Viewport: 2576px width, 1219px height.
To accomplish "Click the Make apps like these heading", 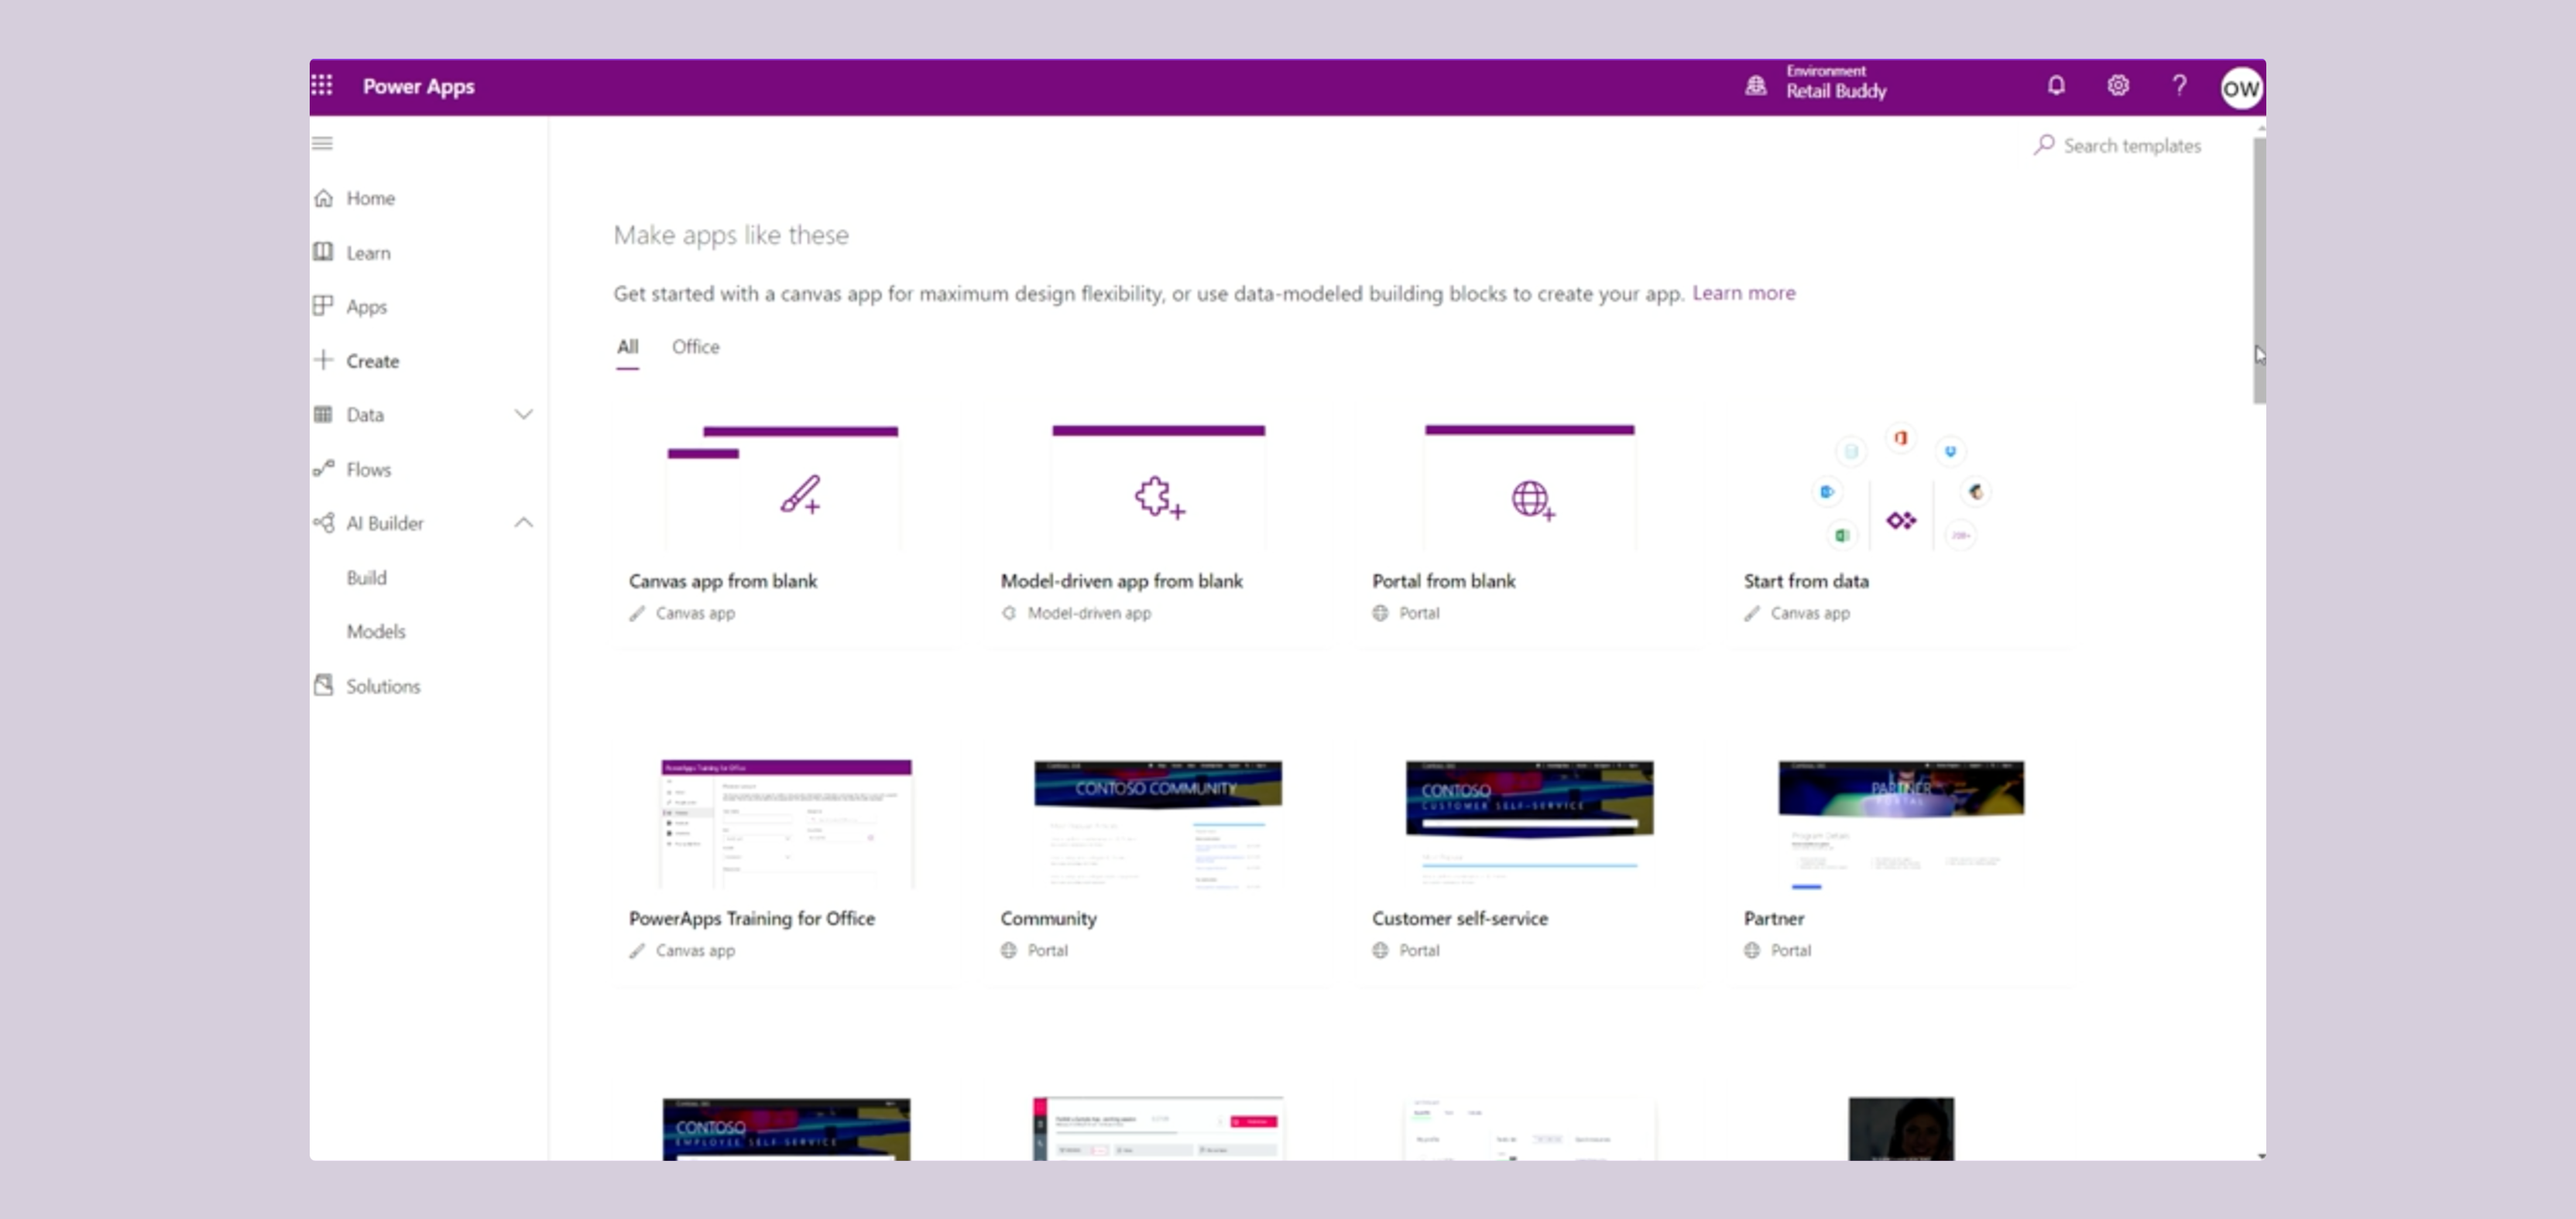I will point(731,235).
